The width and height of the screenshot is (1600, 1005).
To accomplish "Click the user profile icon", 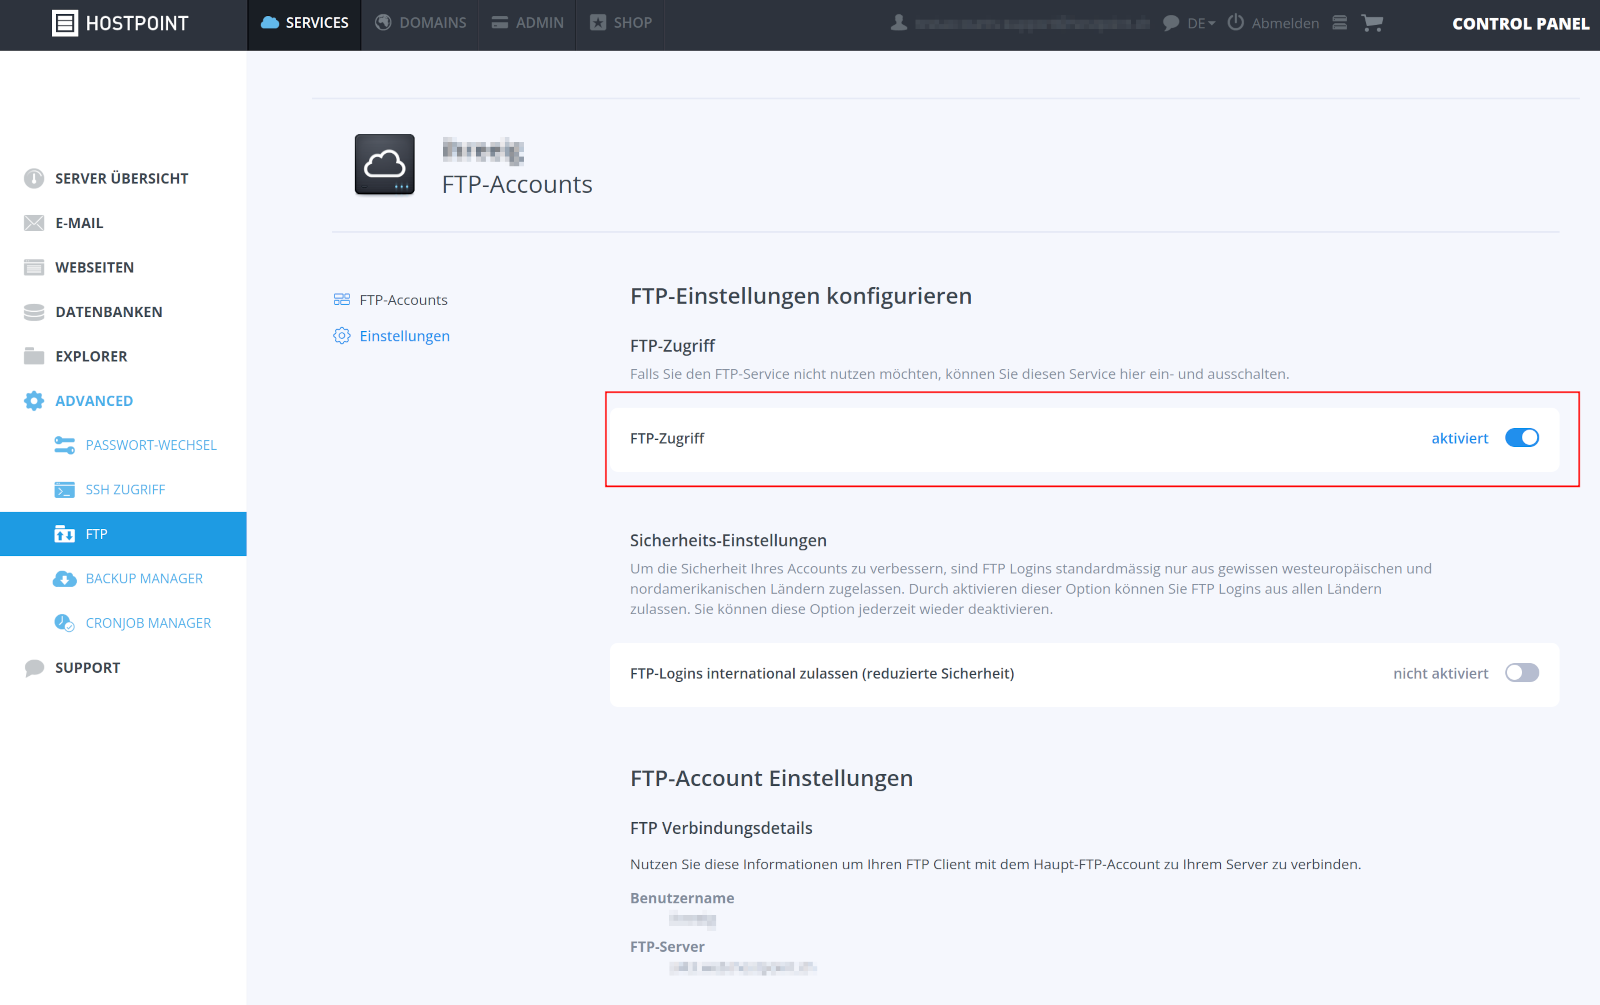I will coord(899,22).
